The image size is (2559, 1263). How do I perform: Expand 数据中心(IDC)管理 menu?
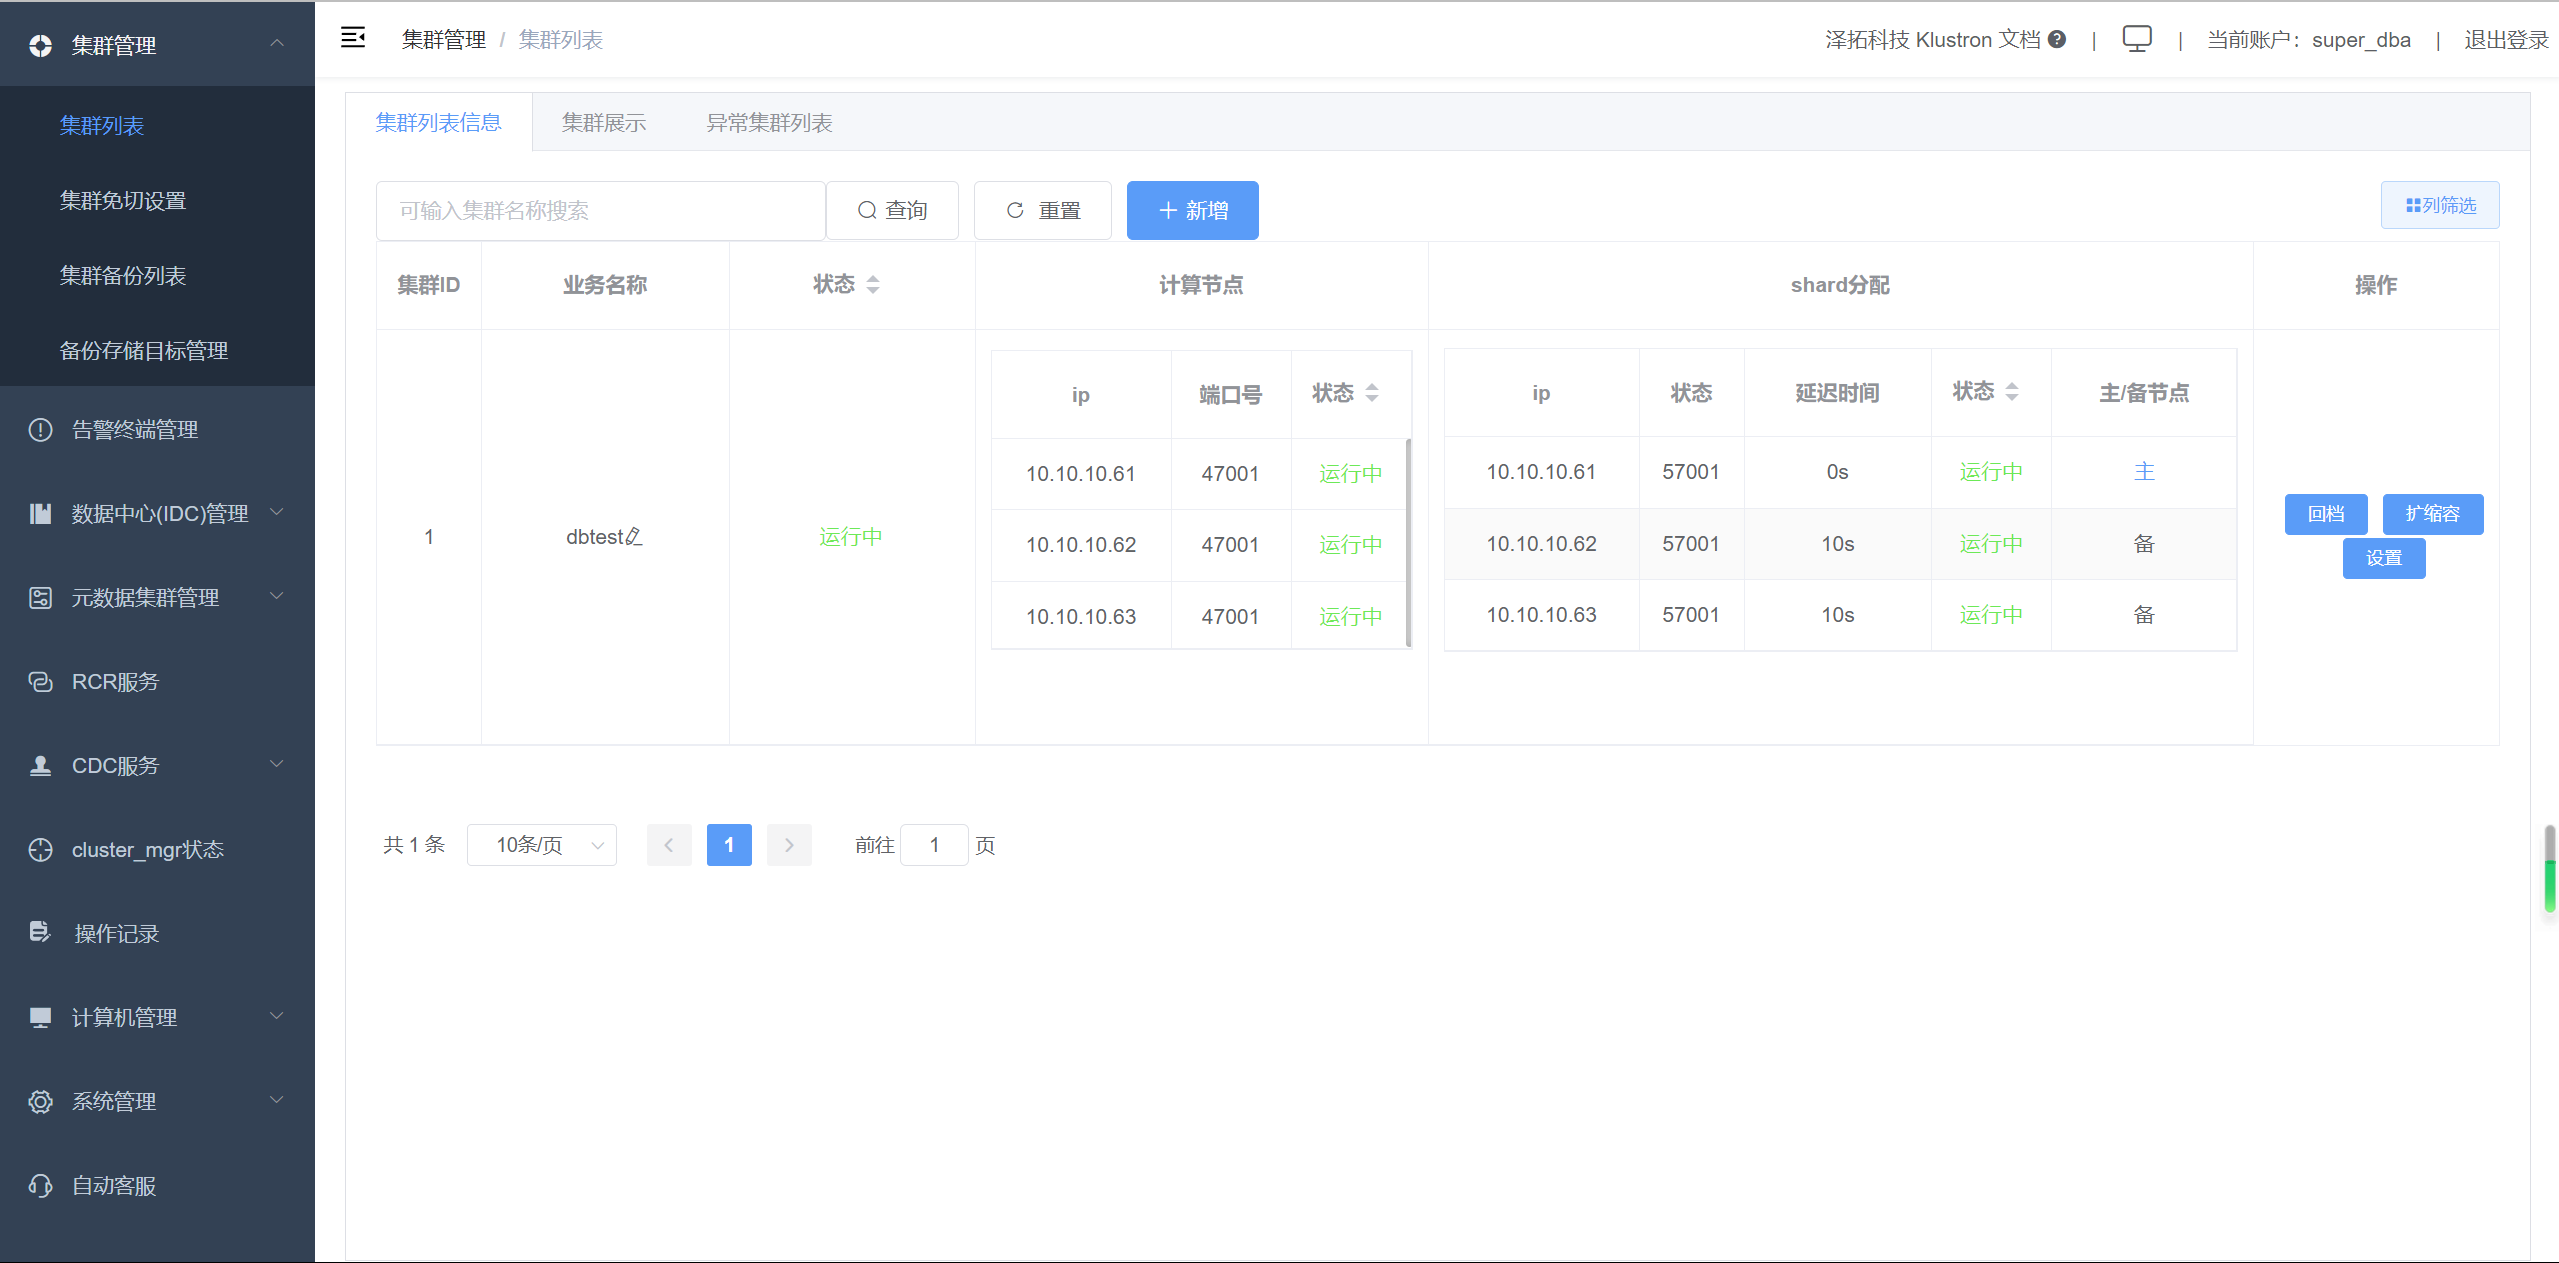[158, 514]
